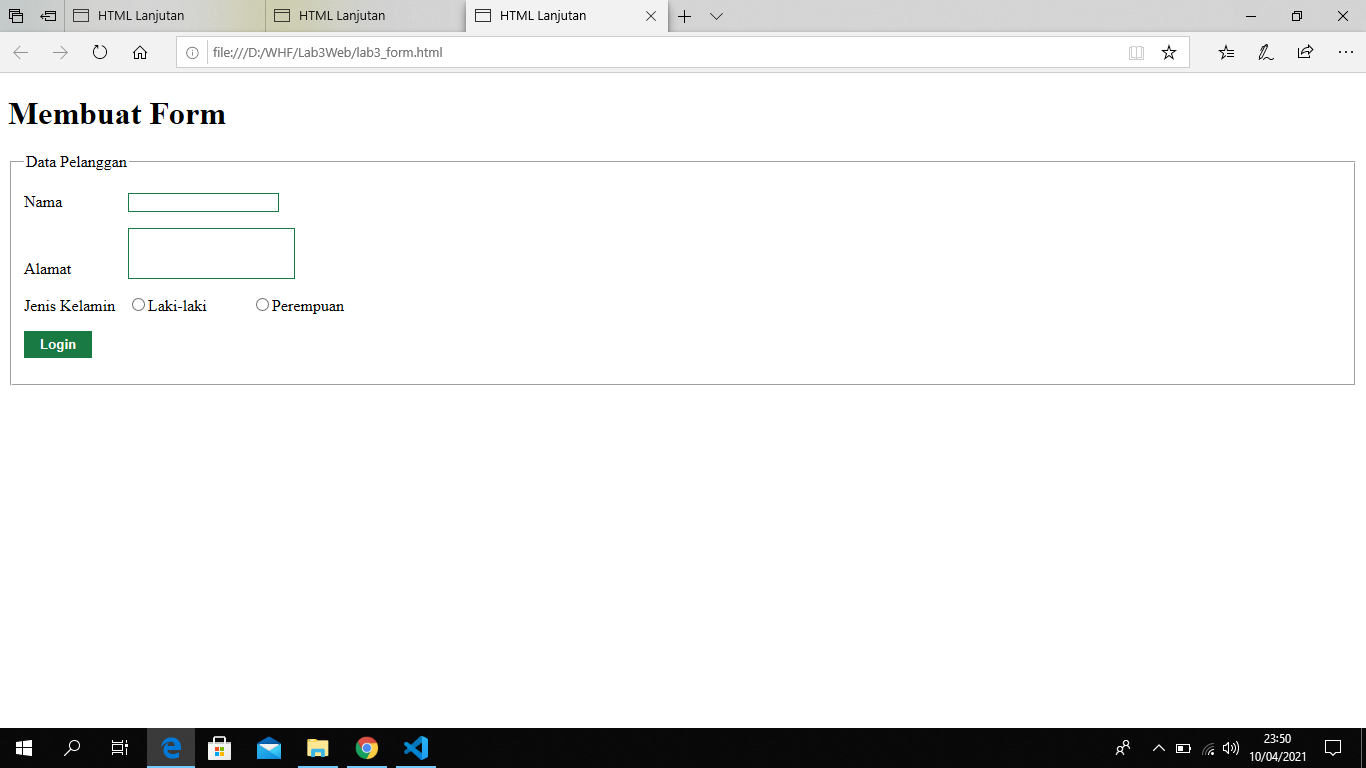Open File Explorer from taskbar

tap(318, 748)
